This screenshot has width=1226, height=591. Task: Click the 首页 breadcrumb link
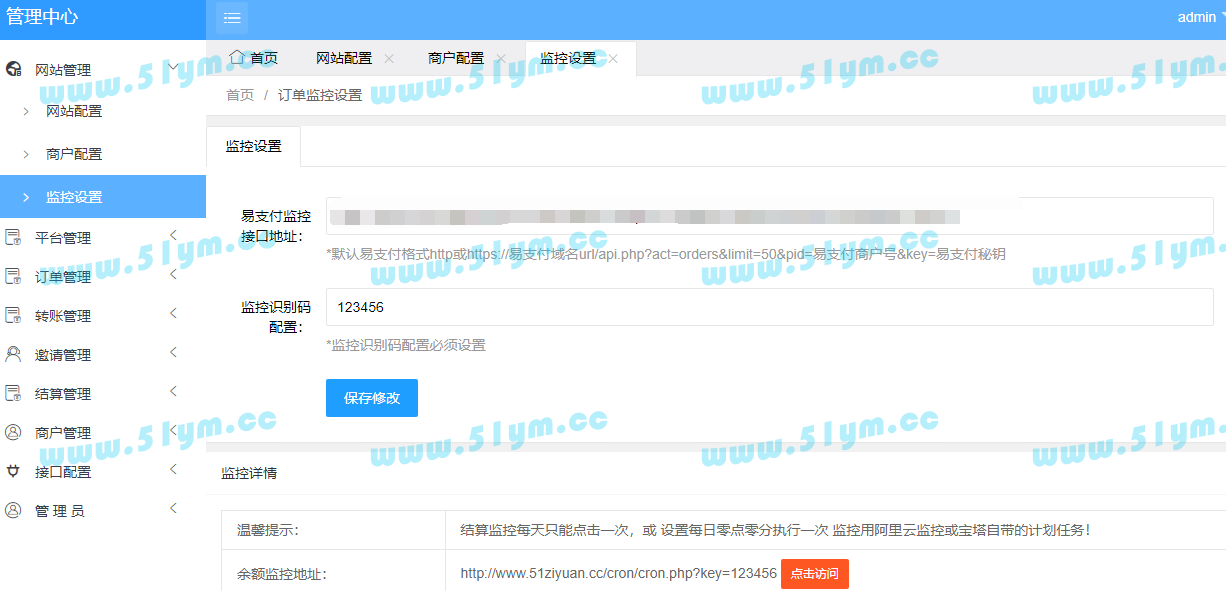point(240,95)
